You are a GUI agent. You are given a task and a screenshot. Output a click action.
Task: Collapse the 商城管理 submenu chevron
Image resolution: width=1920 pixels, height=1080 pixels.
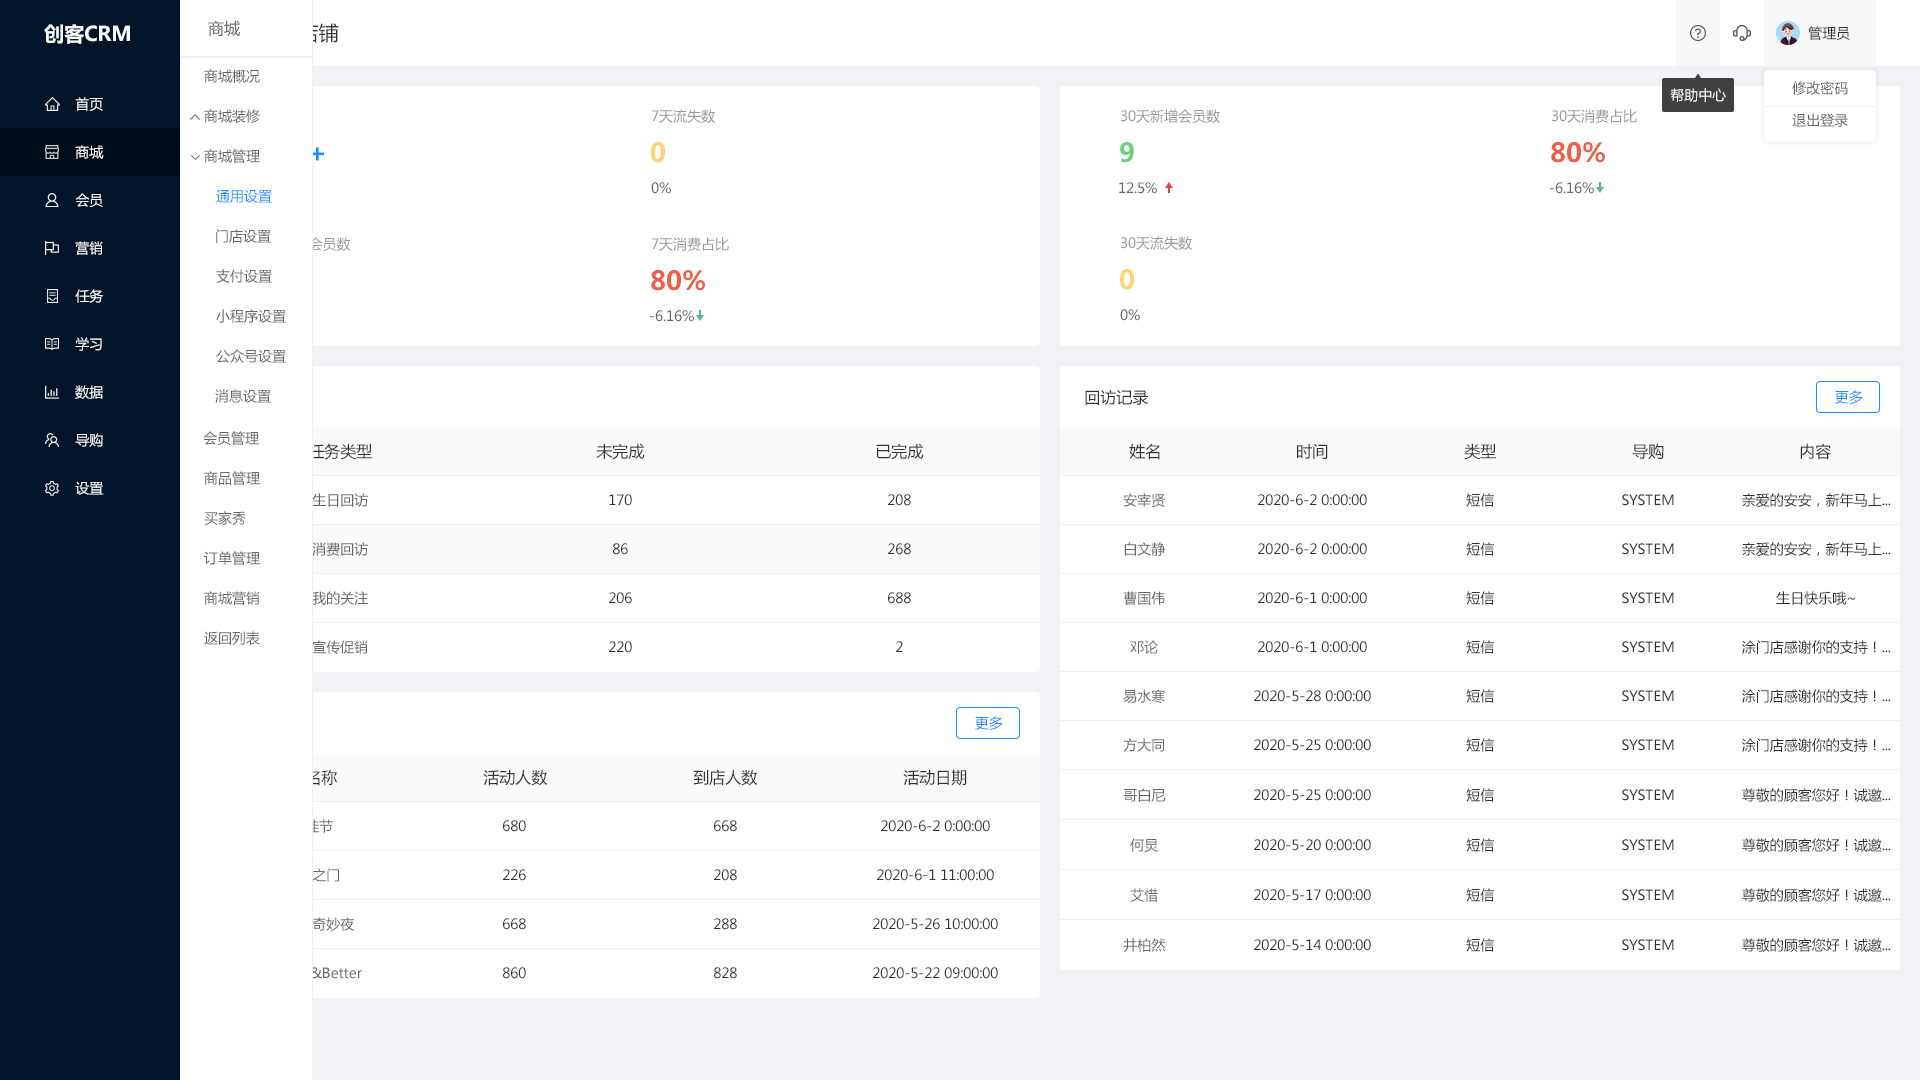pyautogui.click(x=195, y=157)
